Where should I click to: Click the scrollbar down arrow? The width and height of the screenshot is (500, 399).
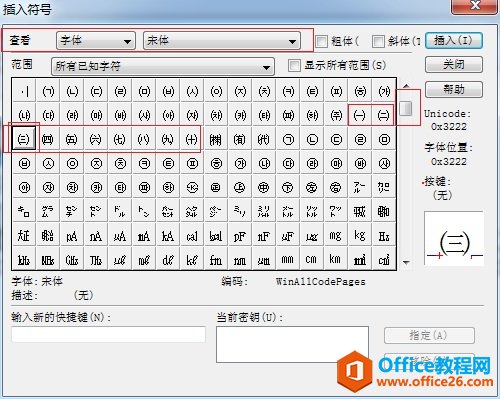click(x=406, y=262)
